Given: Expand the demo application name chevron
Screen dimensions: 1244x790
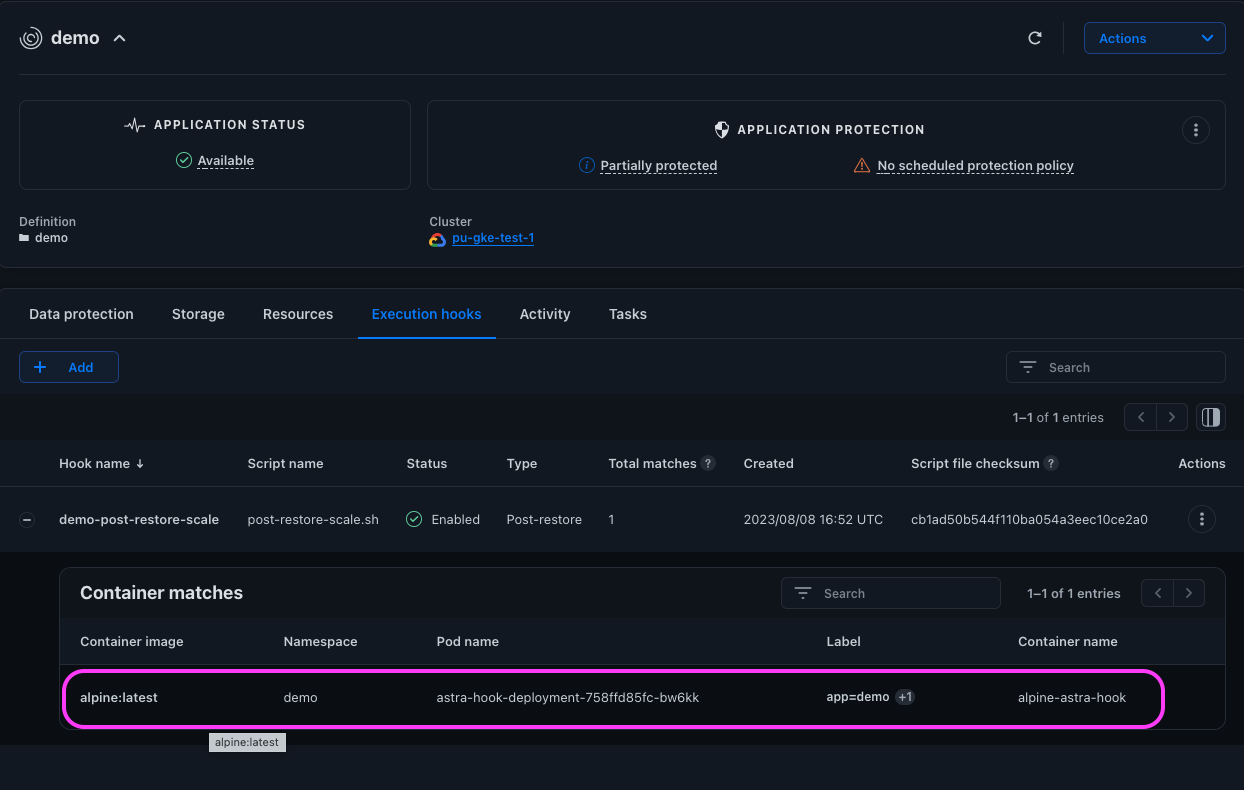Looking at the screenshot, I should click(x=120, y=39).
